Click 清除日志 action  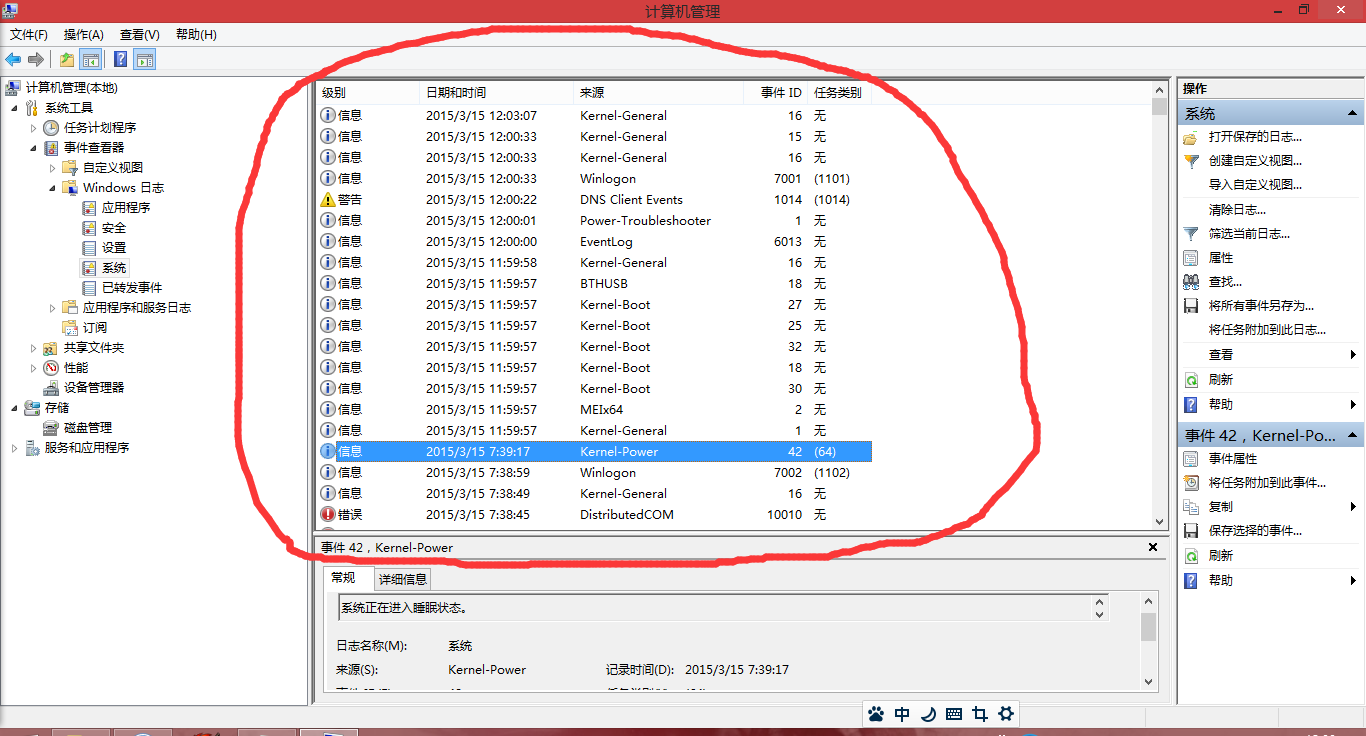click(1237, 209)
